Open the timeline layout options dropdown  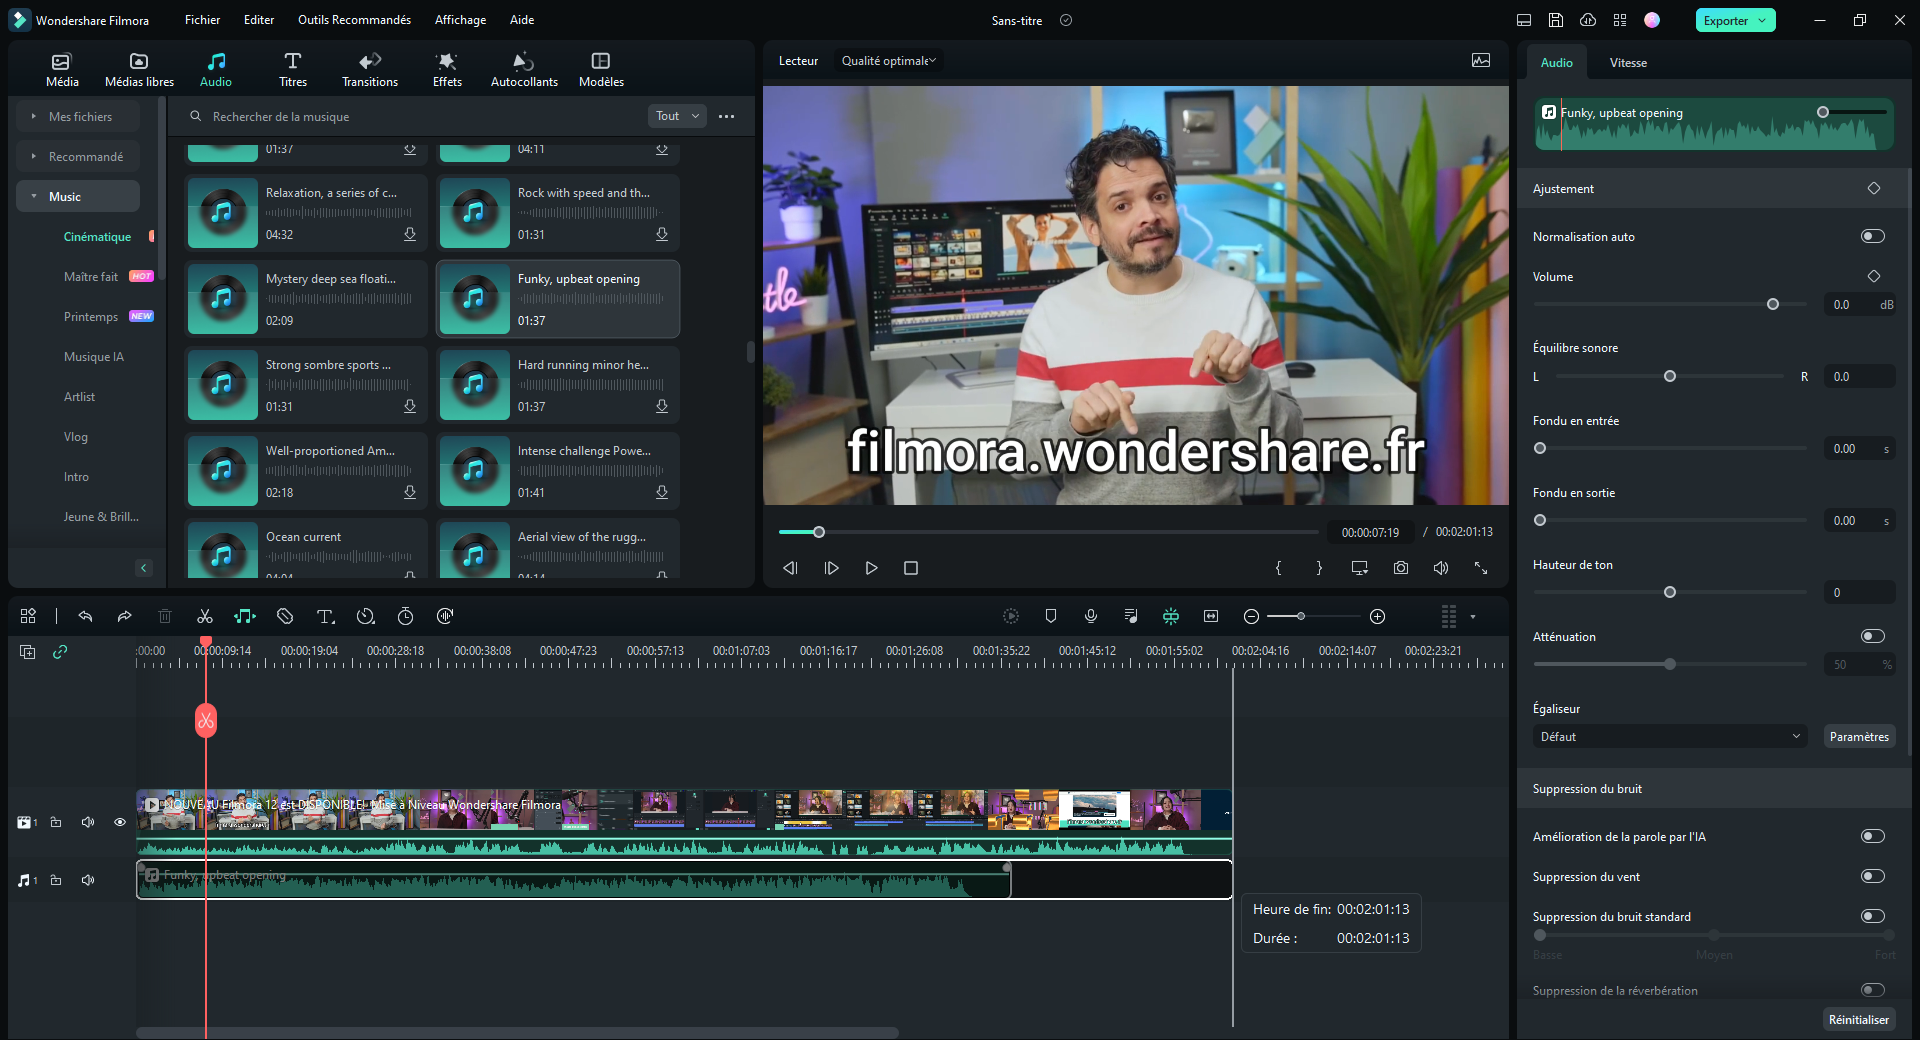tap(1473, 616)
